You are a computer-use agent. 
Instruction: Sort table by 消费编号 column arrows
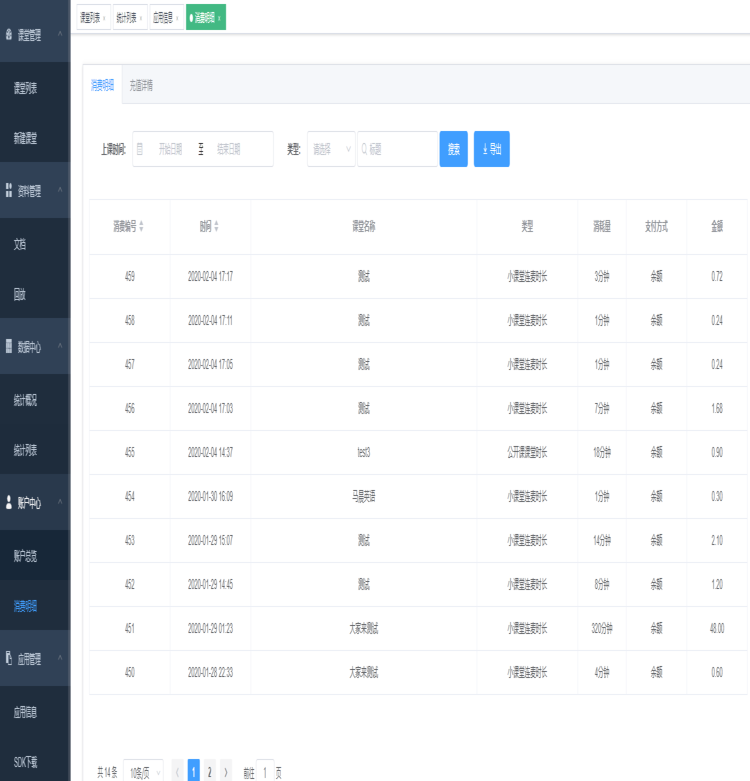[x=141, y=227]
